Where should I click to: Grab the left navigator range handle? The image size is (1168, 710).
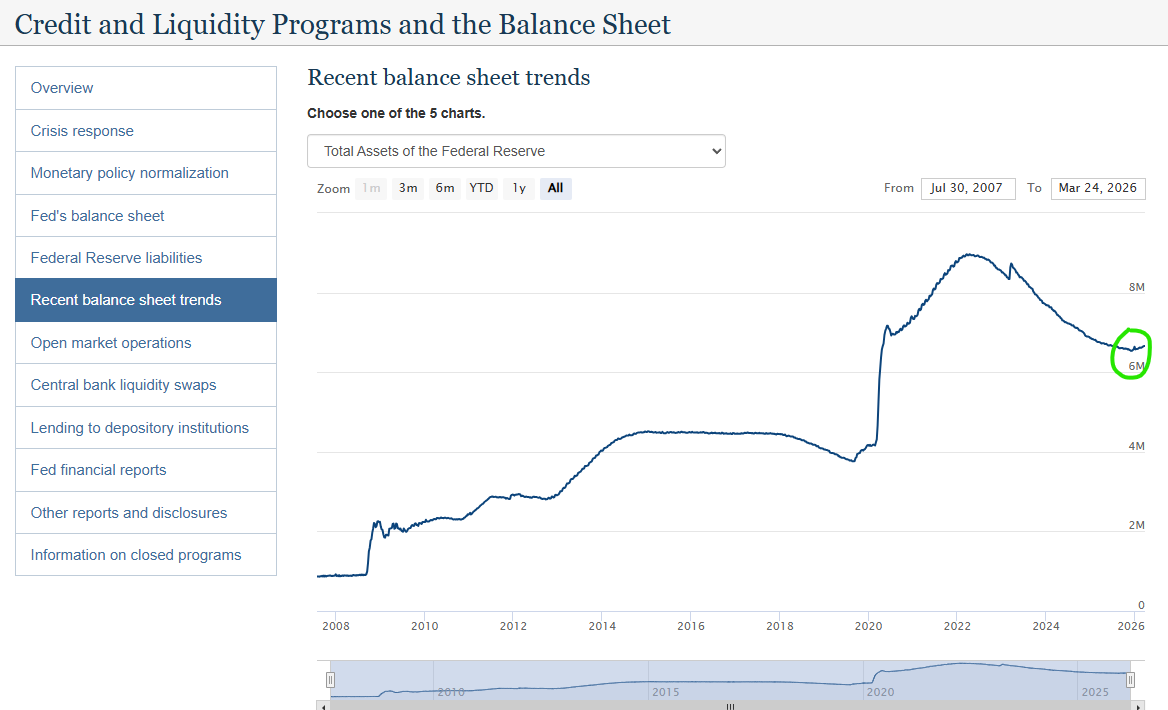[x=330, y=679]
